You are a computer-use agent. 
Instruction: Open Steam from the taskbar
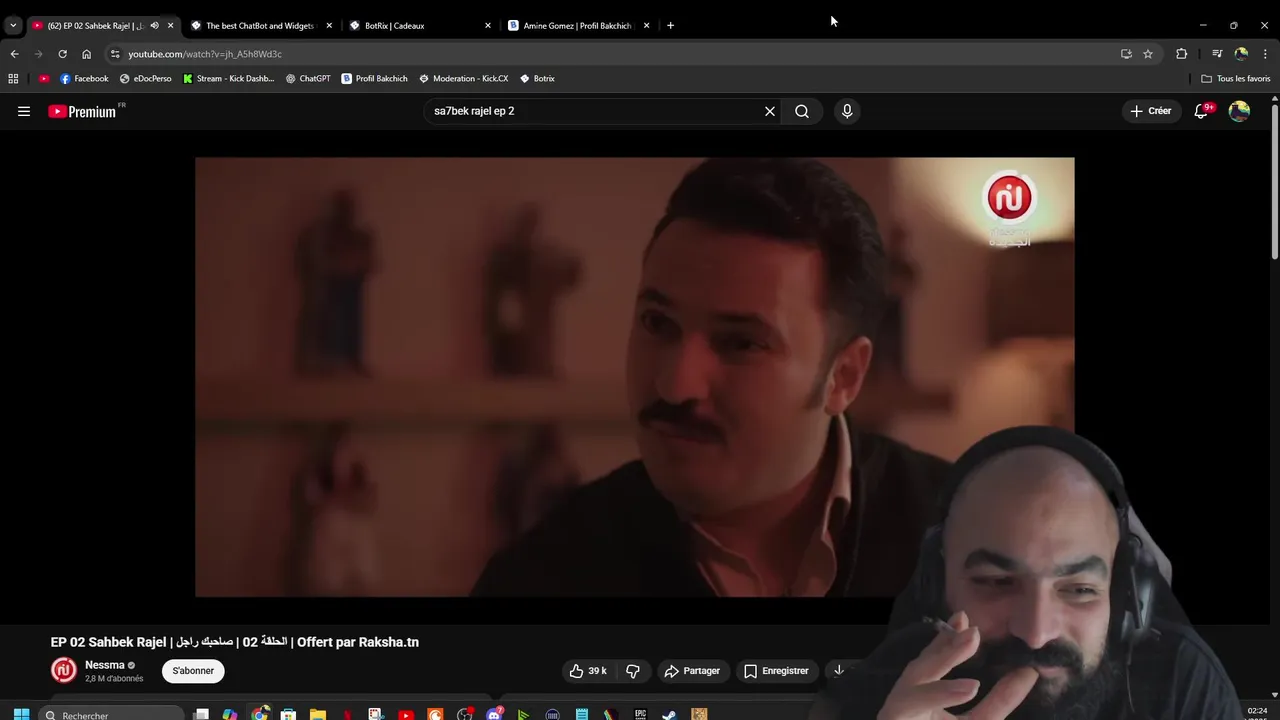[x=669, y=714]
